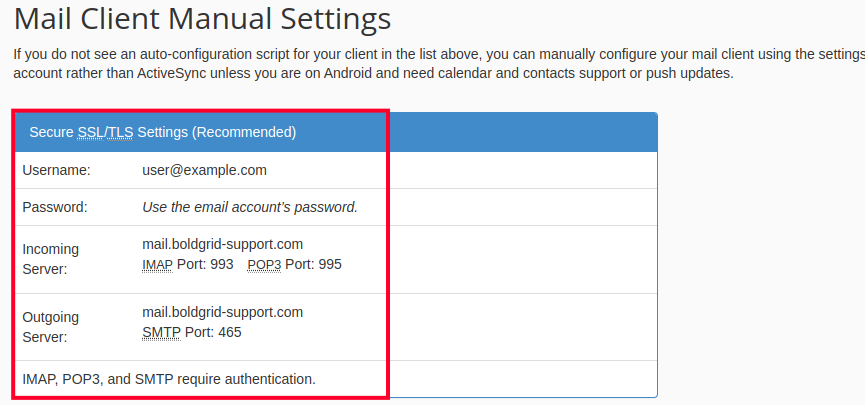865x405 pixels.
Task: Click the Secure SSL/TLS Settings panel header
Action: 335,131
